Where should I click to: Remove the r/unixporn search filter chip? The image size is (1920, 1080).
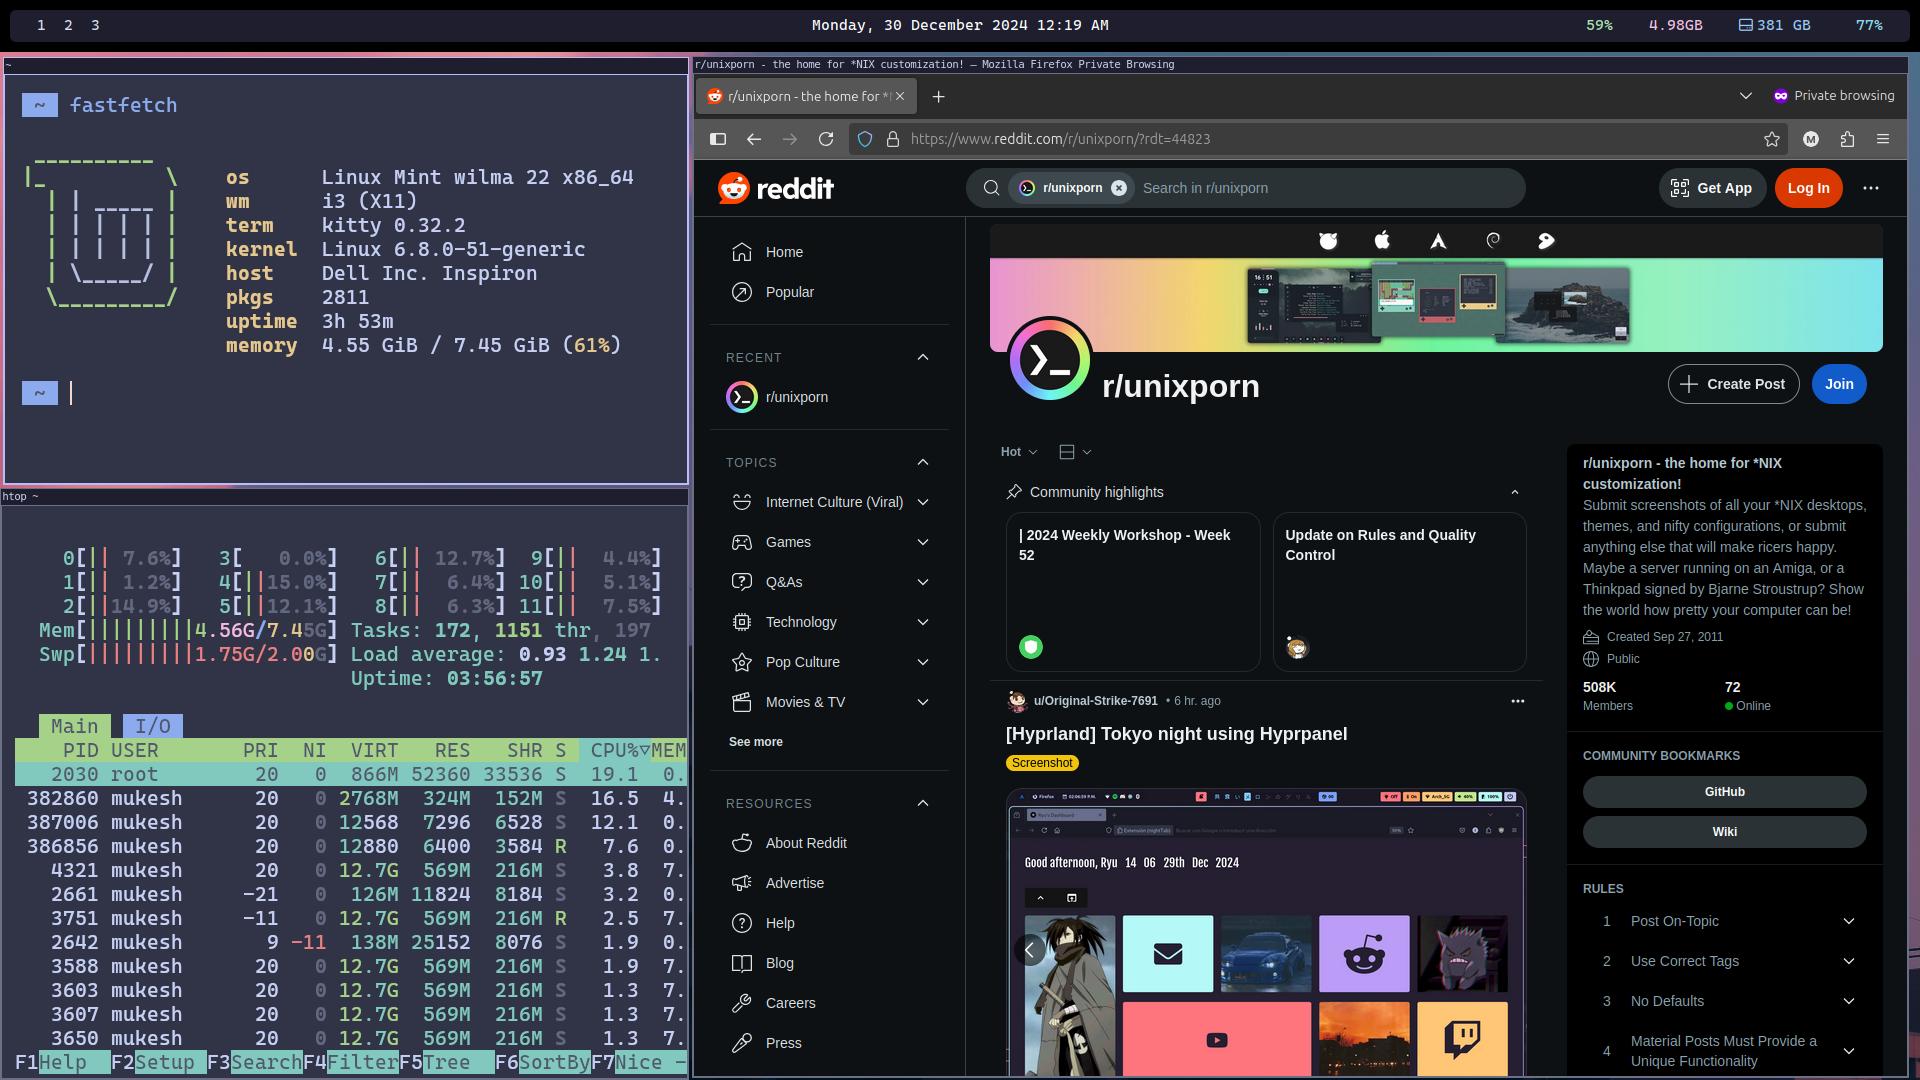1119,188
